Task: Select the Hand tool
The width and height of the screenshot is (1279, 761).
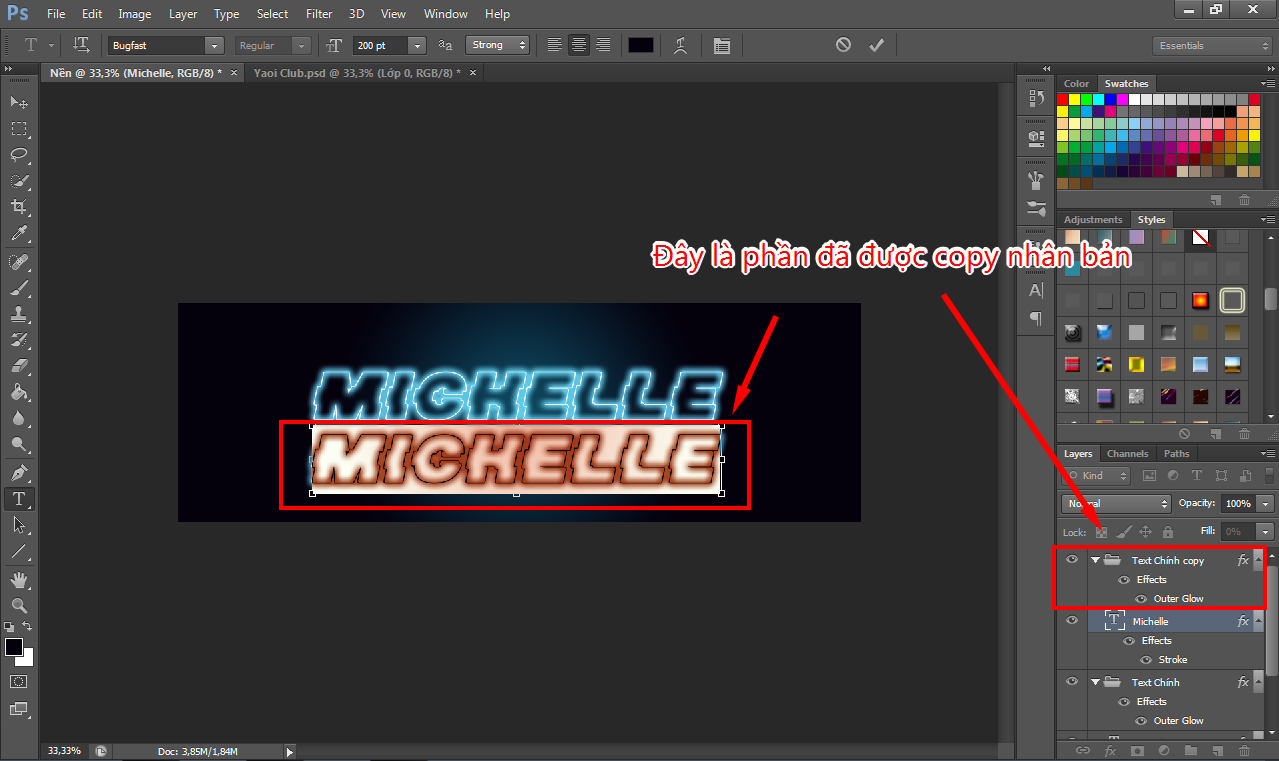Action: point(19,579)
